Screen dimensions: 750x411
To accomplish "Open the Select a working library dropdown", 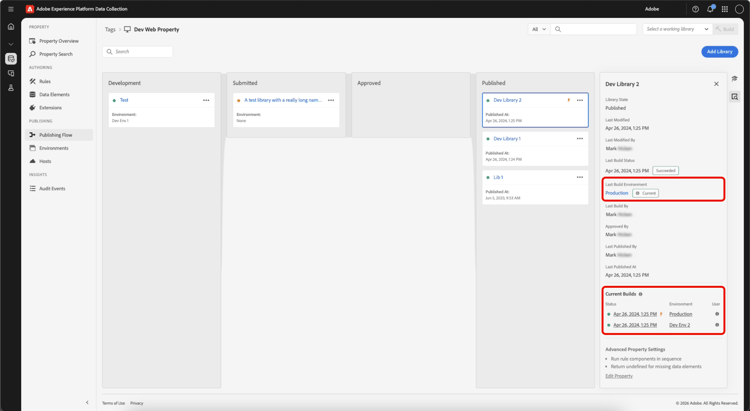I will (677, 29).
